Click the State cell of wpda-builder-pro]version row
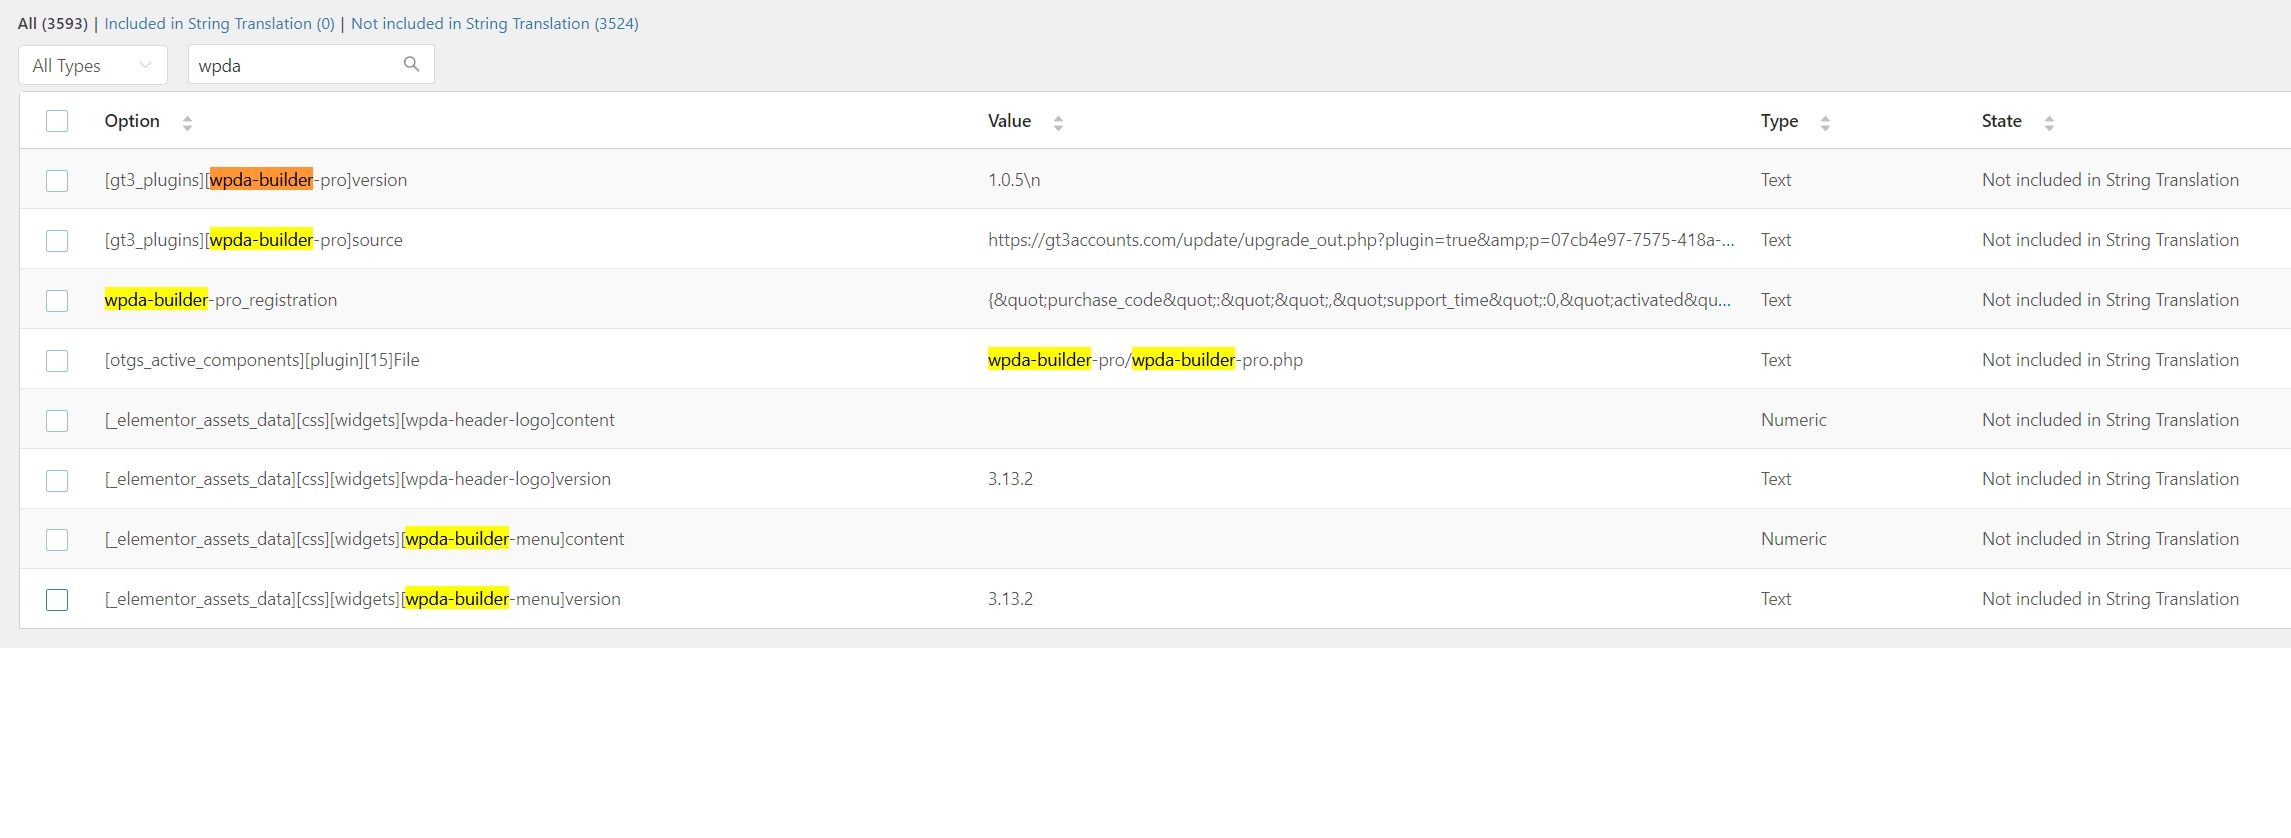 click(2110, 180)
